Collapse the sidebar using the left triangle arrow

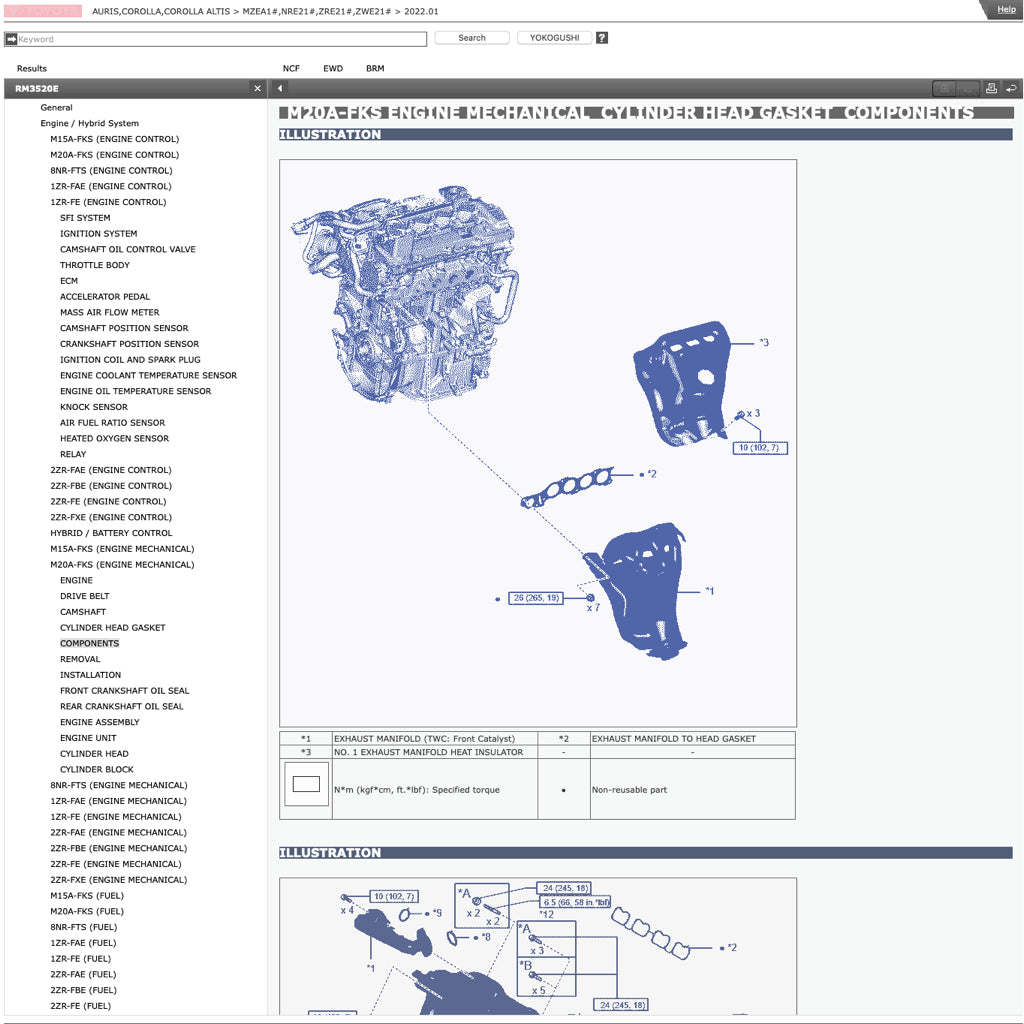point(280,89)
